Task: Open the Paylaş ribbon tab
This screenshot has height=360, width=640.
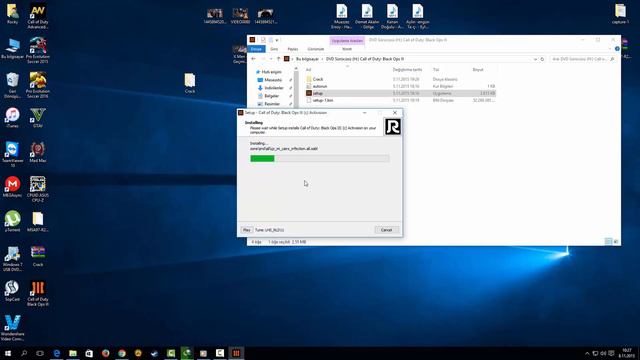Action: tap(293, 49)
